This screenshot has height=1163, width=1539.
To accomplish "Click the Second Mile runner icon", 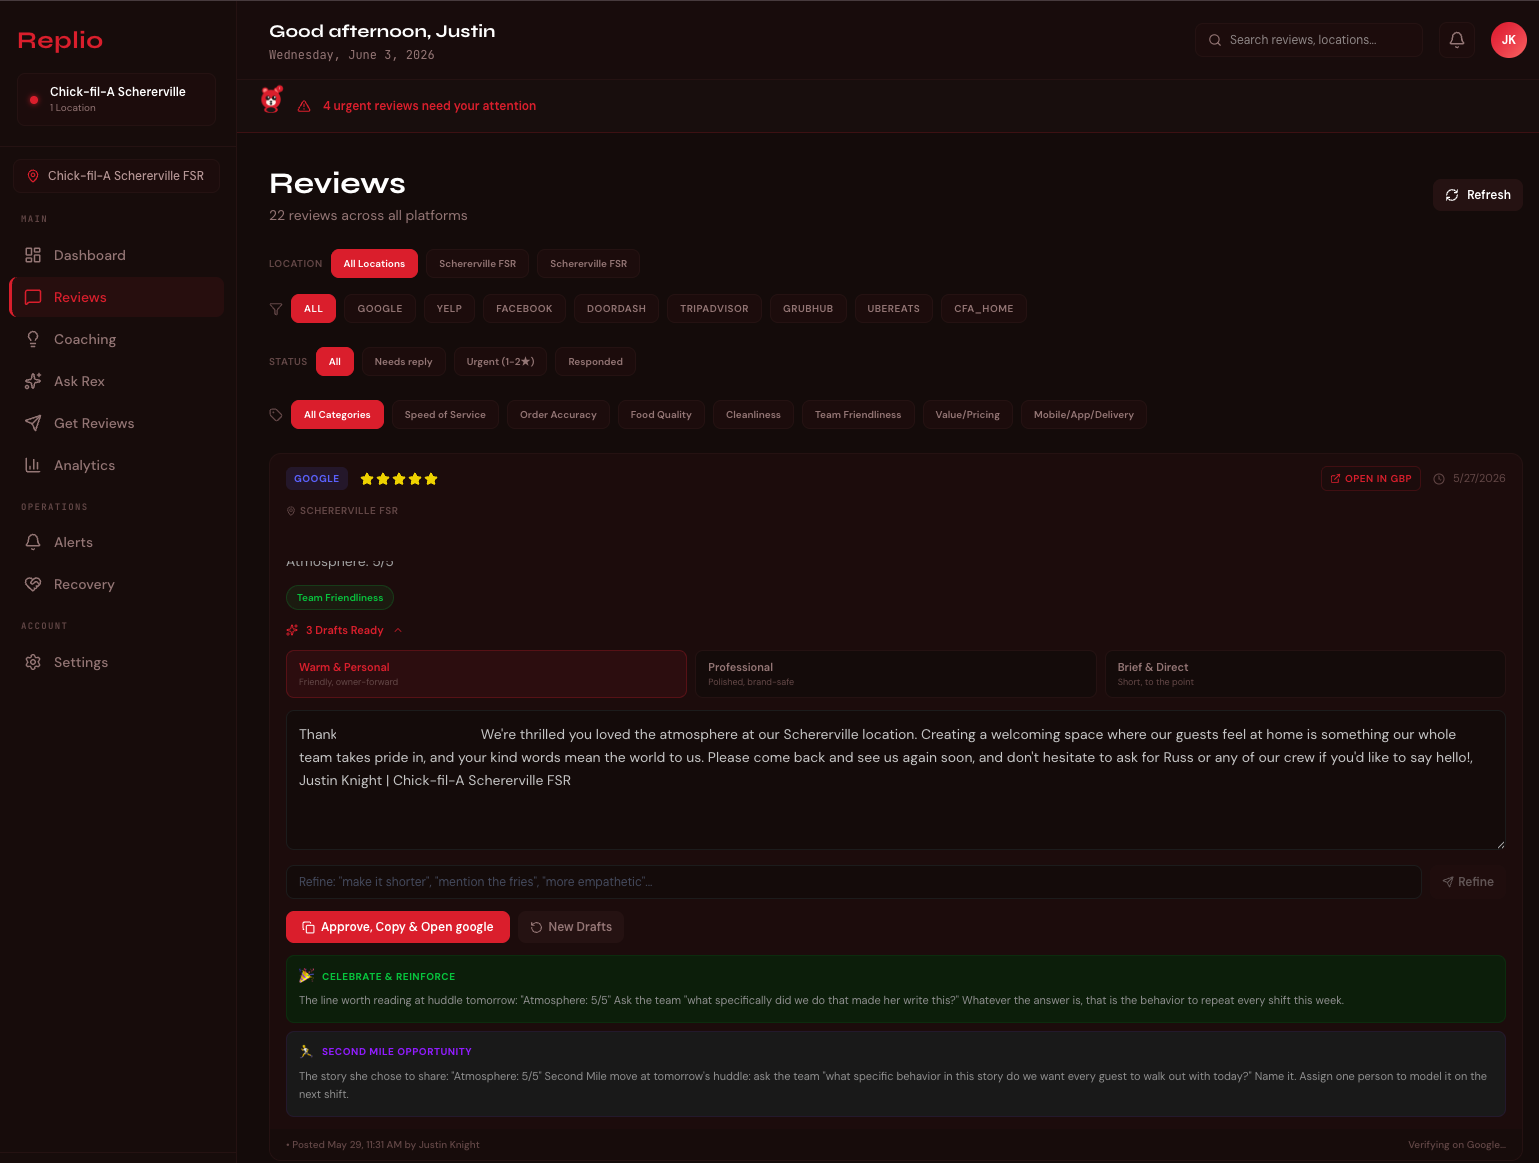I will click(306, 1051).
